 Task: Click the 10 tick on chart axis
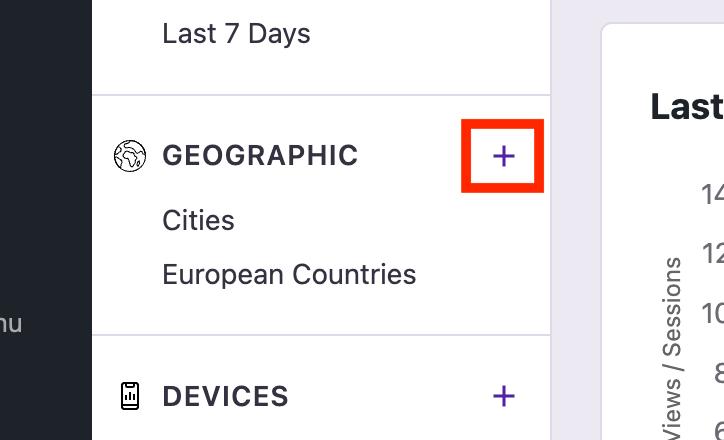(x=712, y=313)
